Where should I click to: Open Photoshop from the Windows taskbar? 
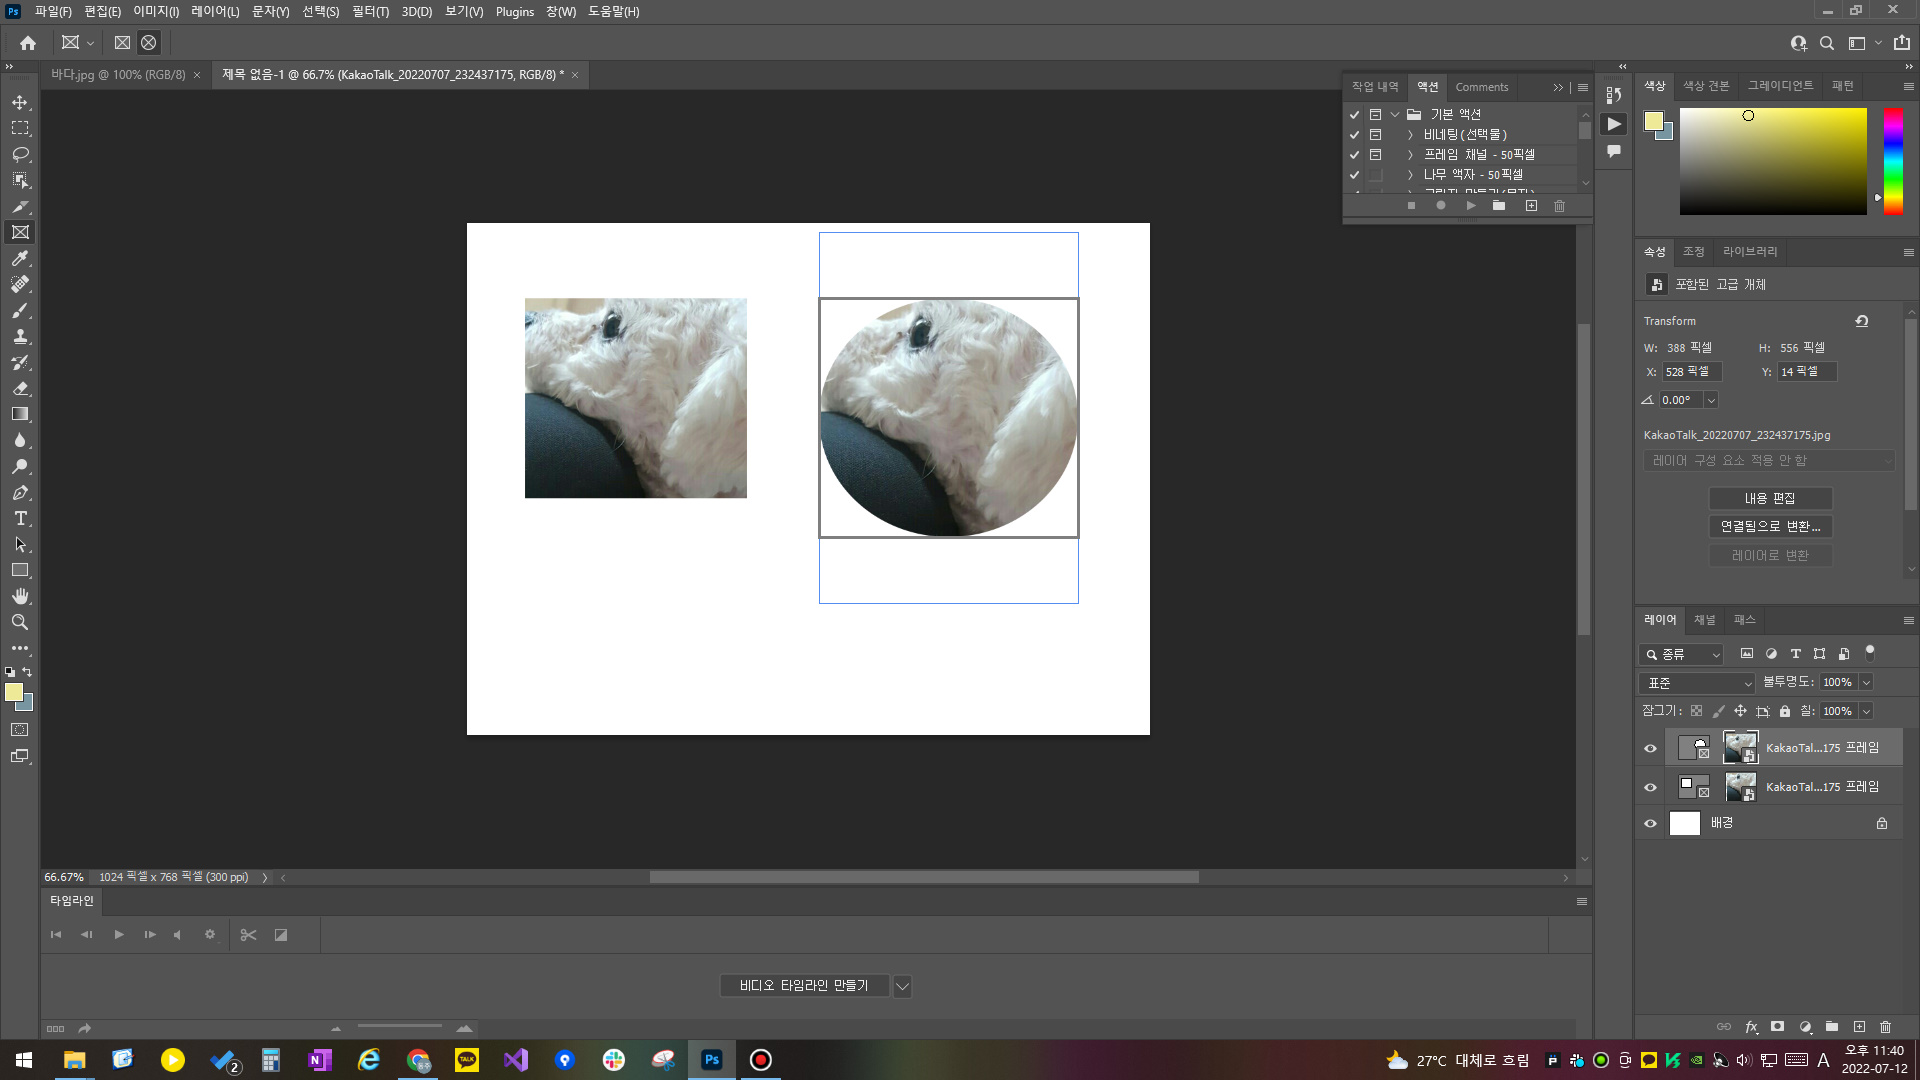point(712,1060)
